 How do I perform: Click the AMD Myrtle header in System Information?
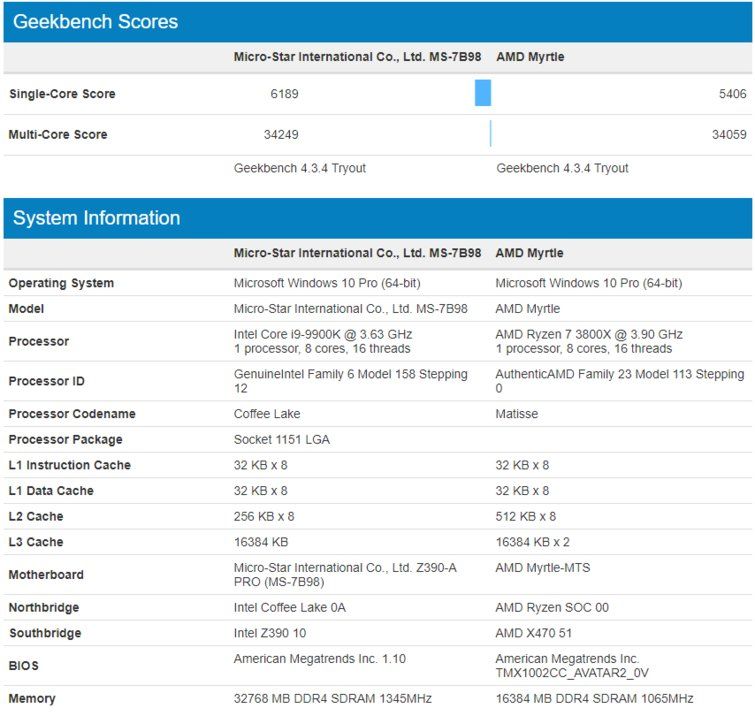click(529, 253)
